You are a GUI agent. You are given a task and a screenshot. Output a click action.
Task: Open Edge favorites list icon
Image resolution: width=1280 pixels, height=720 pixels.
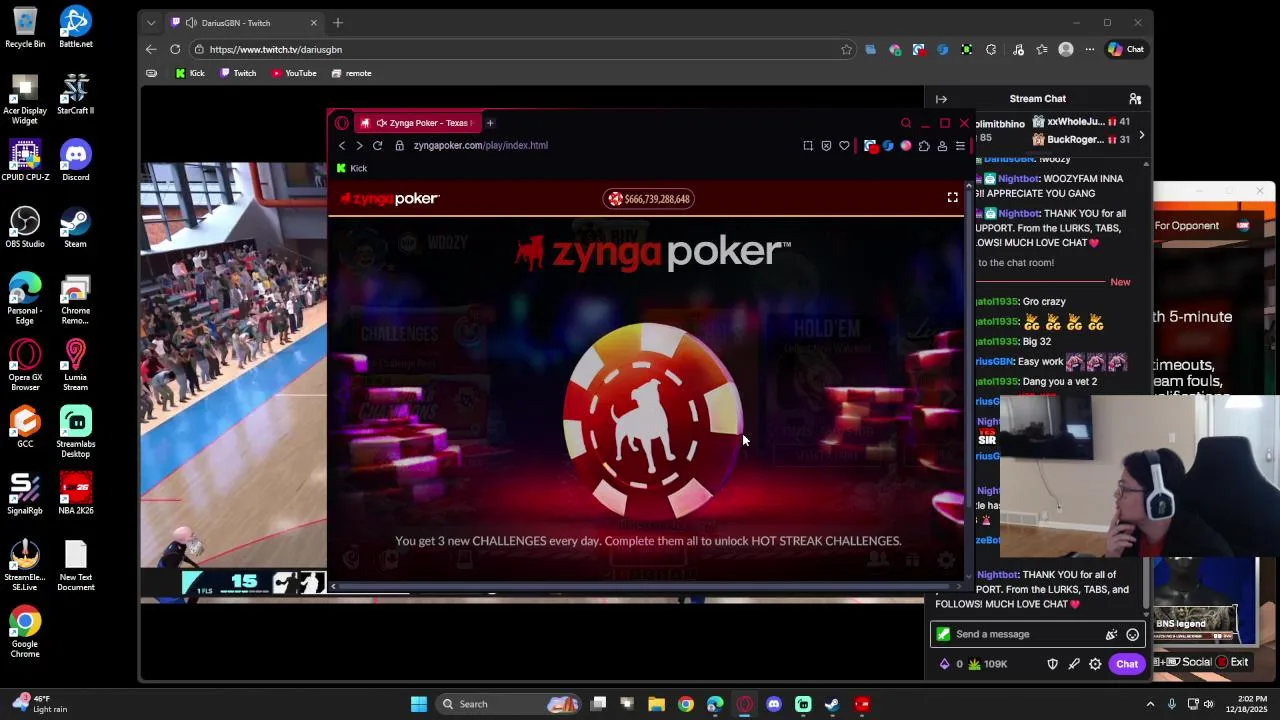click(x=1042, y=49)
